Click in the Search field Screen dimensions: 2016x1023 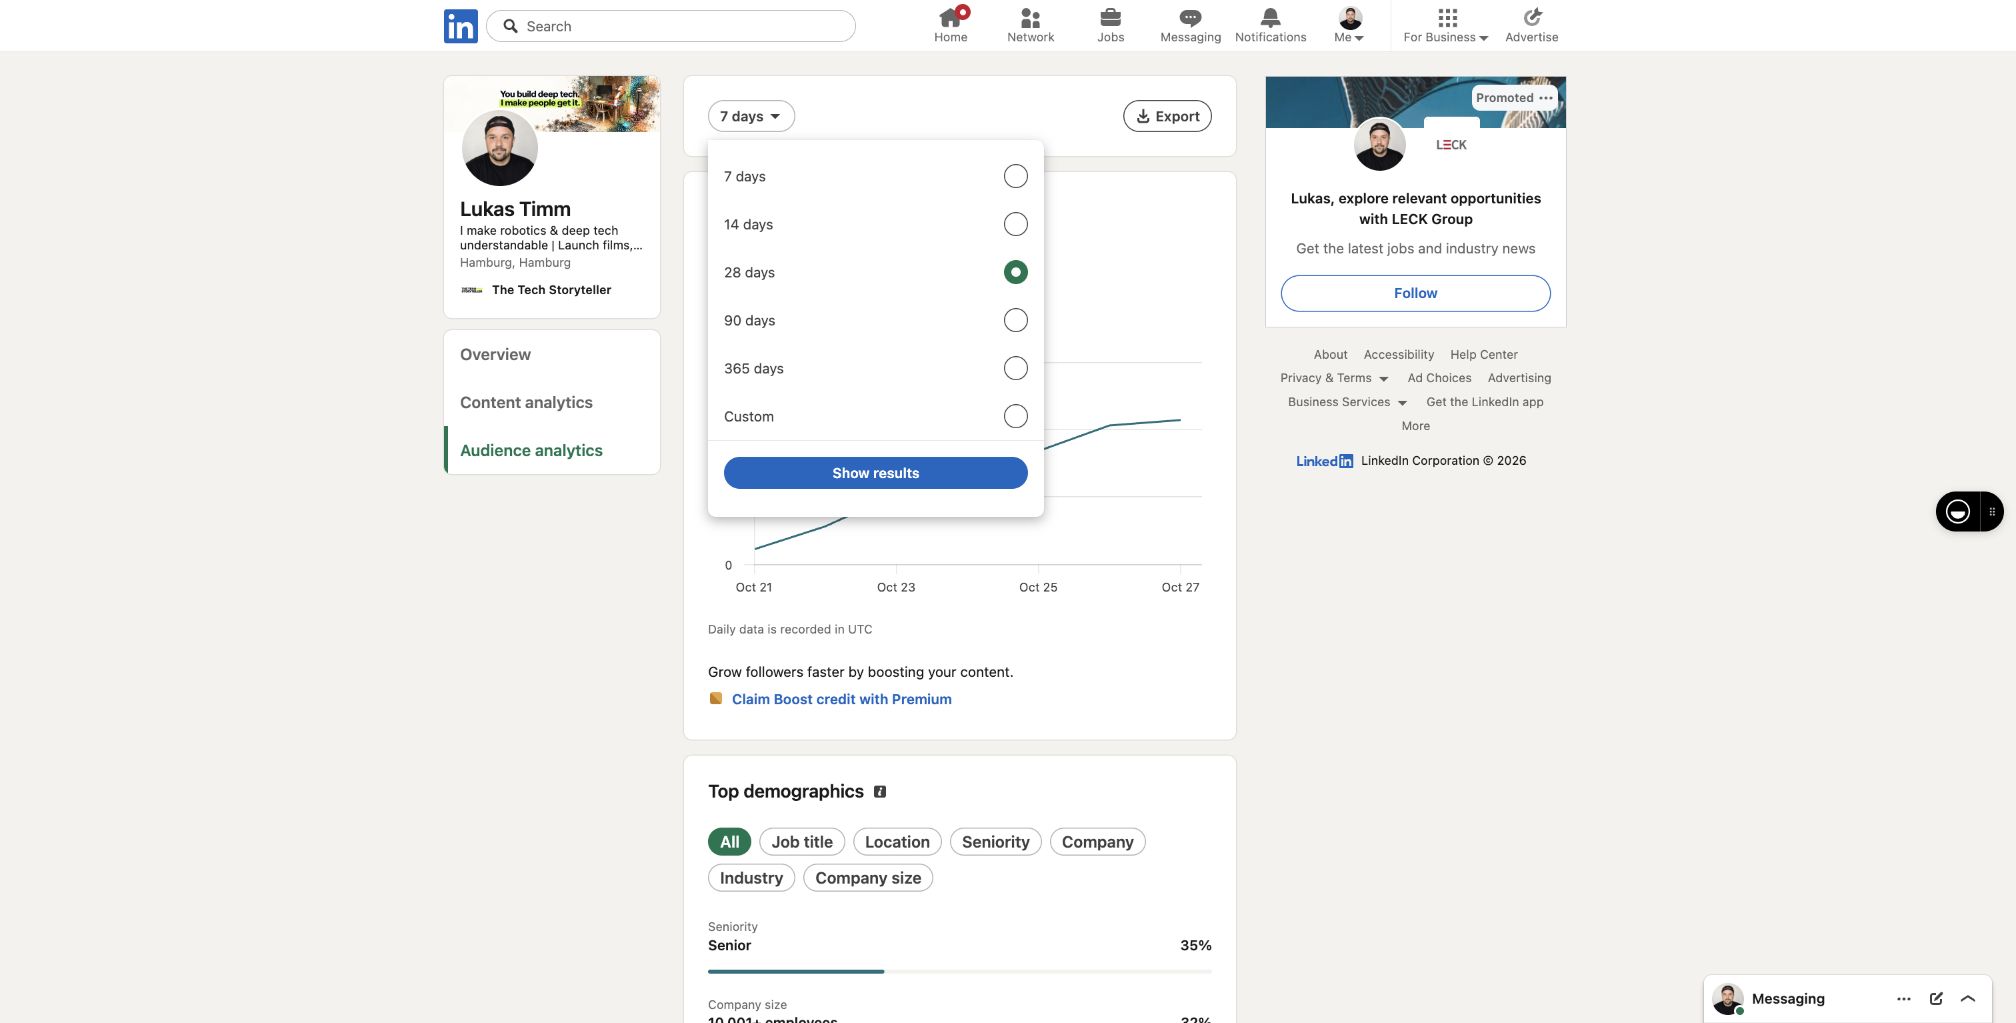pos(671,26)
